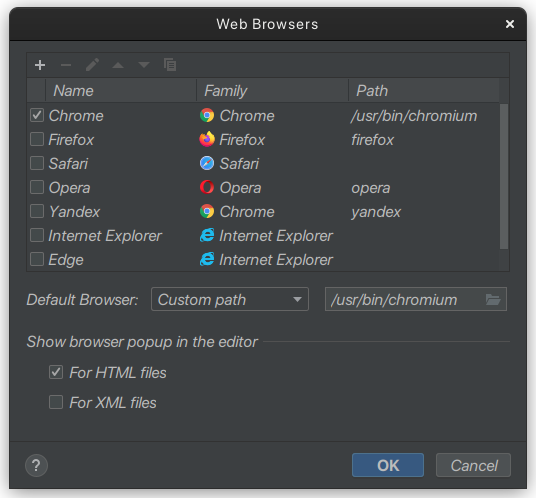This screenshot has height=498, width=536.
Task: Click Chrome family text in Yandex row
Action: [247, 212]
